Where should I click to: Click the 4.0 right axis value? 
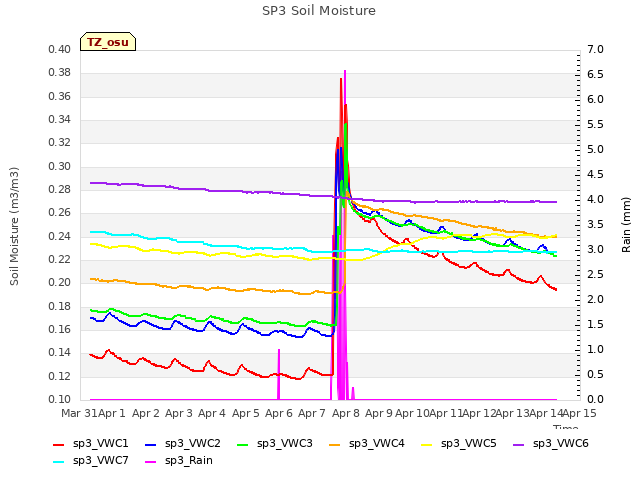(595, 199)
